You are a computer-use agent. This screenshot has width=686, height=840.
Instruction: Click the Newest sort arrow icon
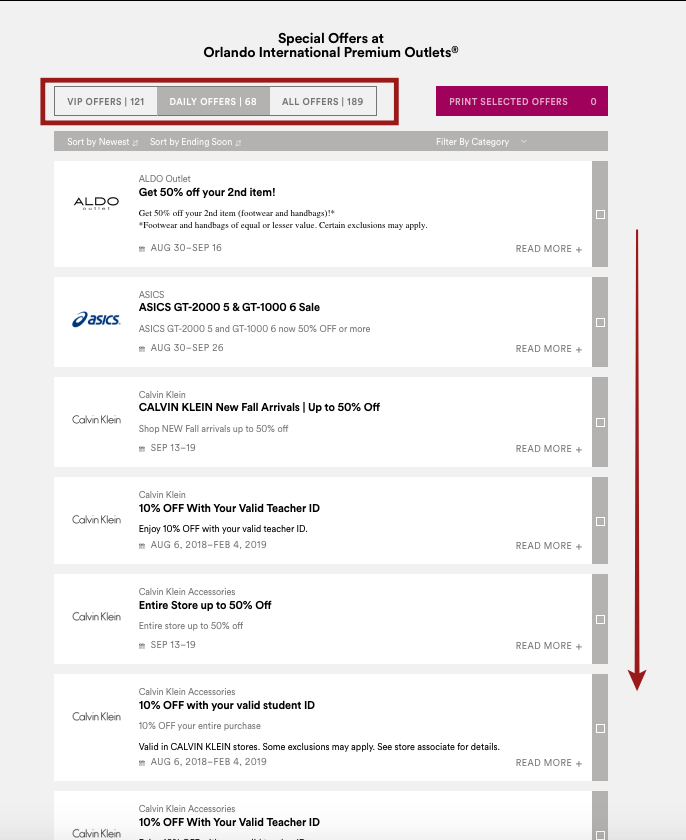click(135, 142)
